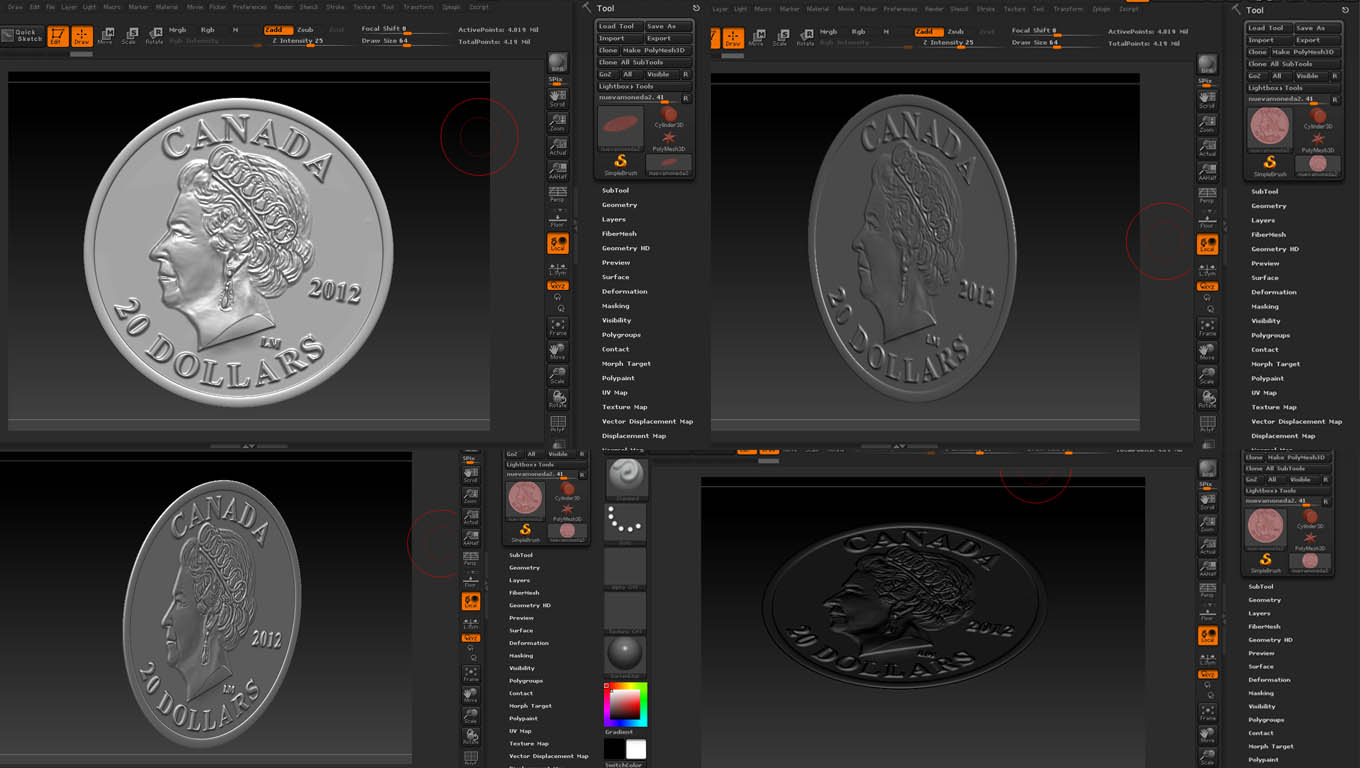The width and height of the screenshot is (1360, 768).
Task: Open the Preferences menu in top-left view
Action: [250, 7]
